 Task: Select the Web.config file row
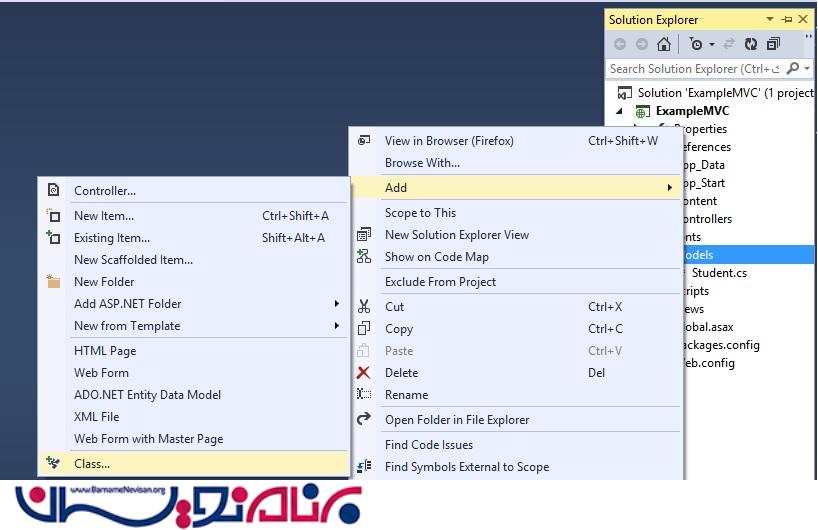point(709,363)
